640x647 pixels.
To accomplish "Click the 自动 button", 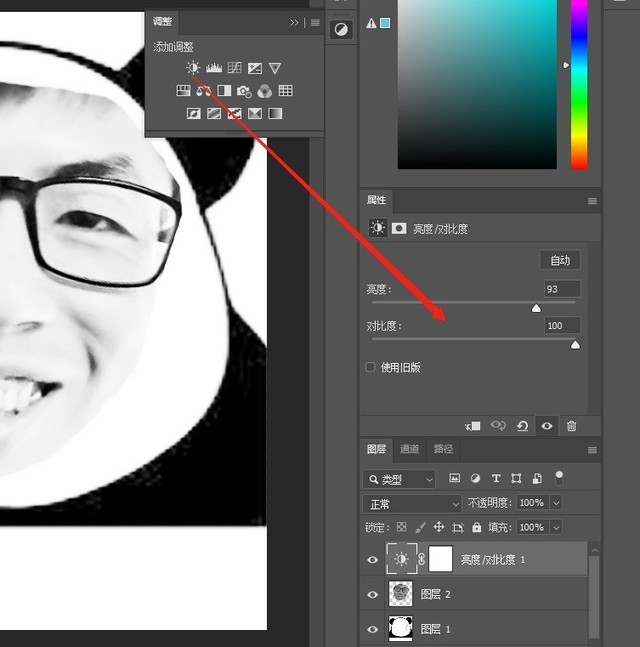I will point(560,260).
